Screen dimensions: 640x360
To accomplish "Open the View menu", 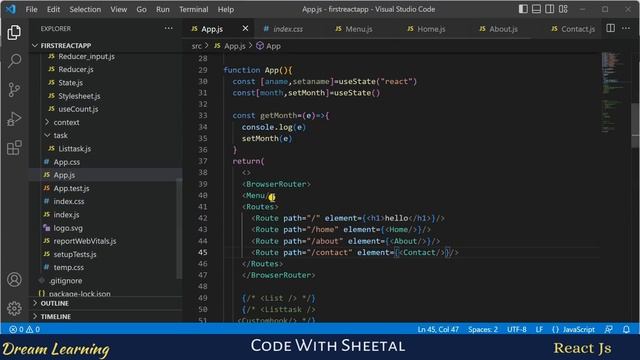I will pos(118,9).
